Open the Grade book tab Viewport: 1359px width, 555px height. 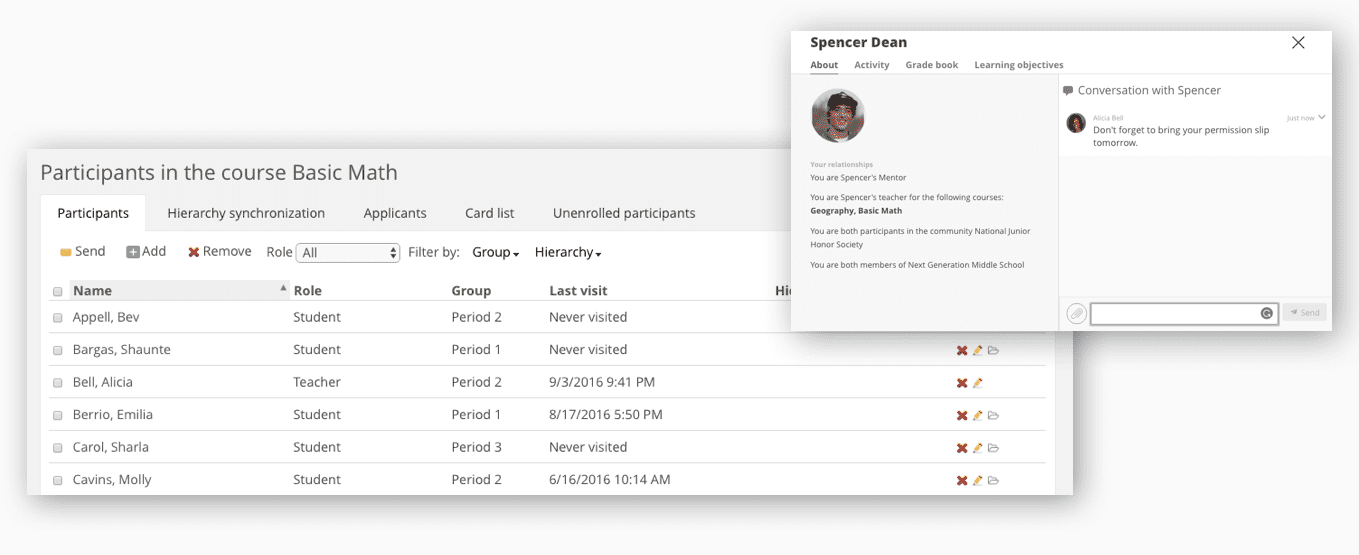[931, 65]
